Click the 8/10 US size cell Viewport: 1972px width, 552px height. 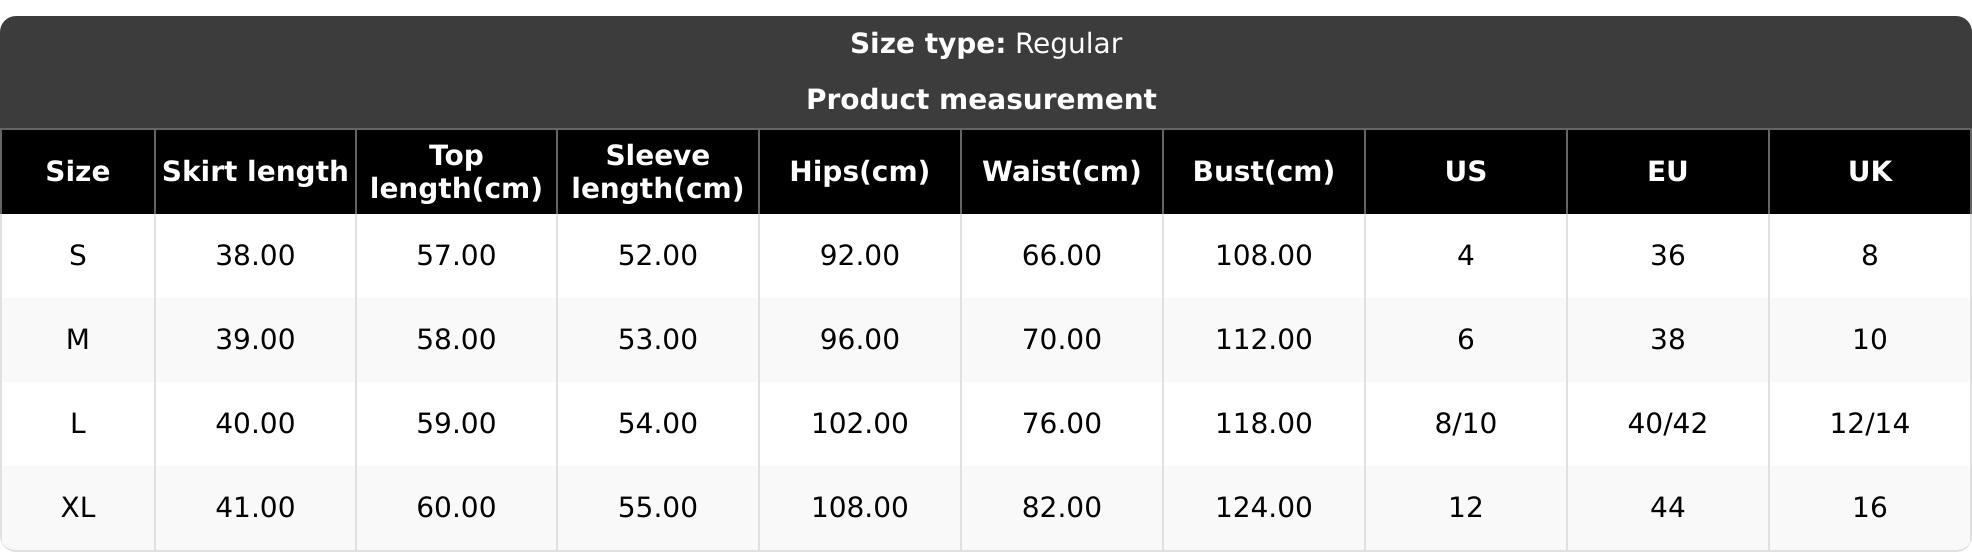1465,424
